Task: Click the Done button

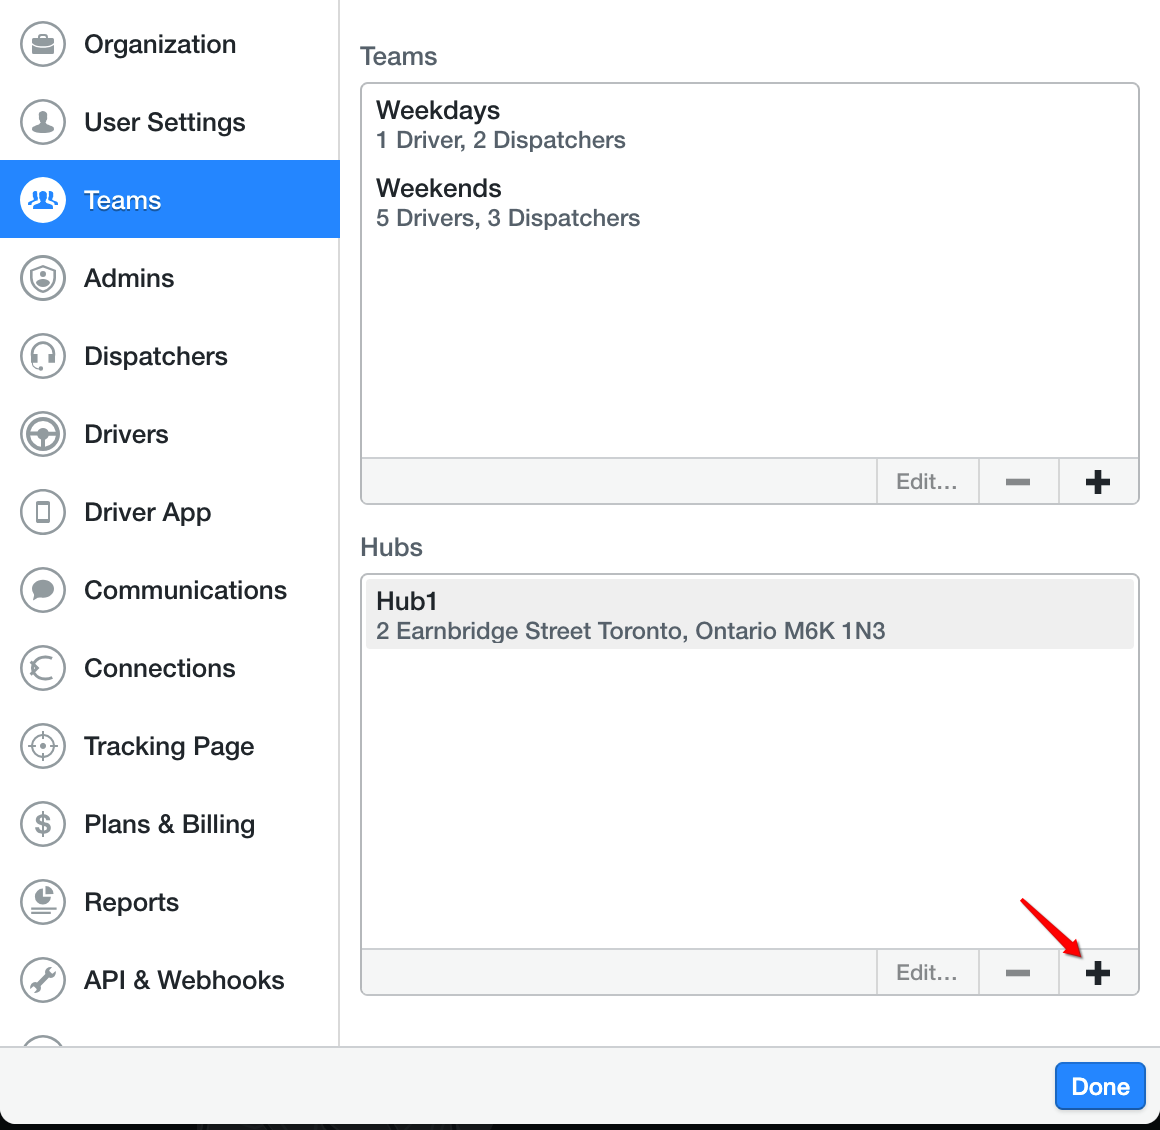Action: click(1100, 1086)
